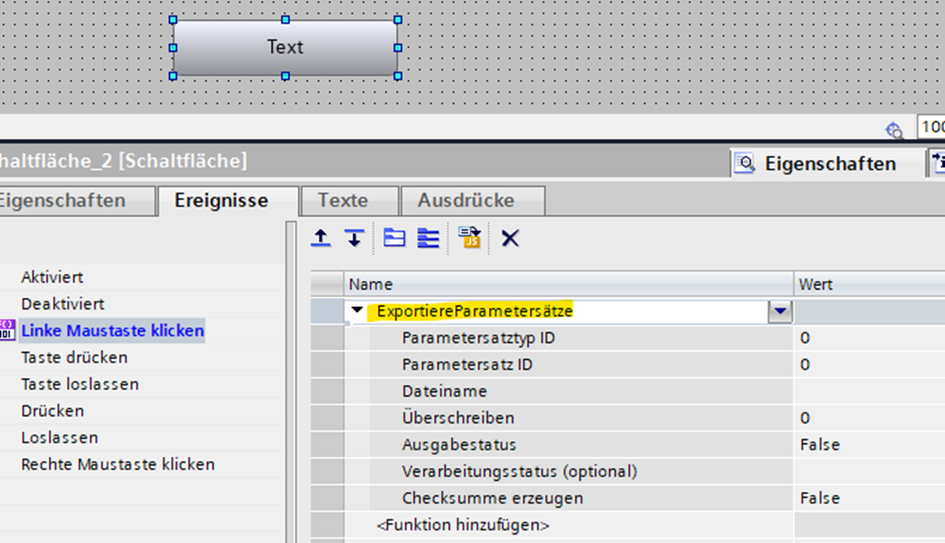Convert function list to JavaScript script icon

[x=469, y=237]
